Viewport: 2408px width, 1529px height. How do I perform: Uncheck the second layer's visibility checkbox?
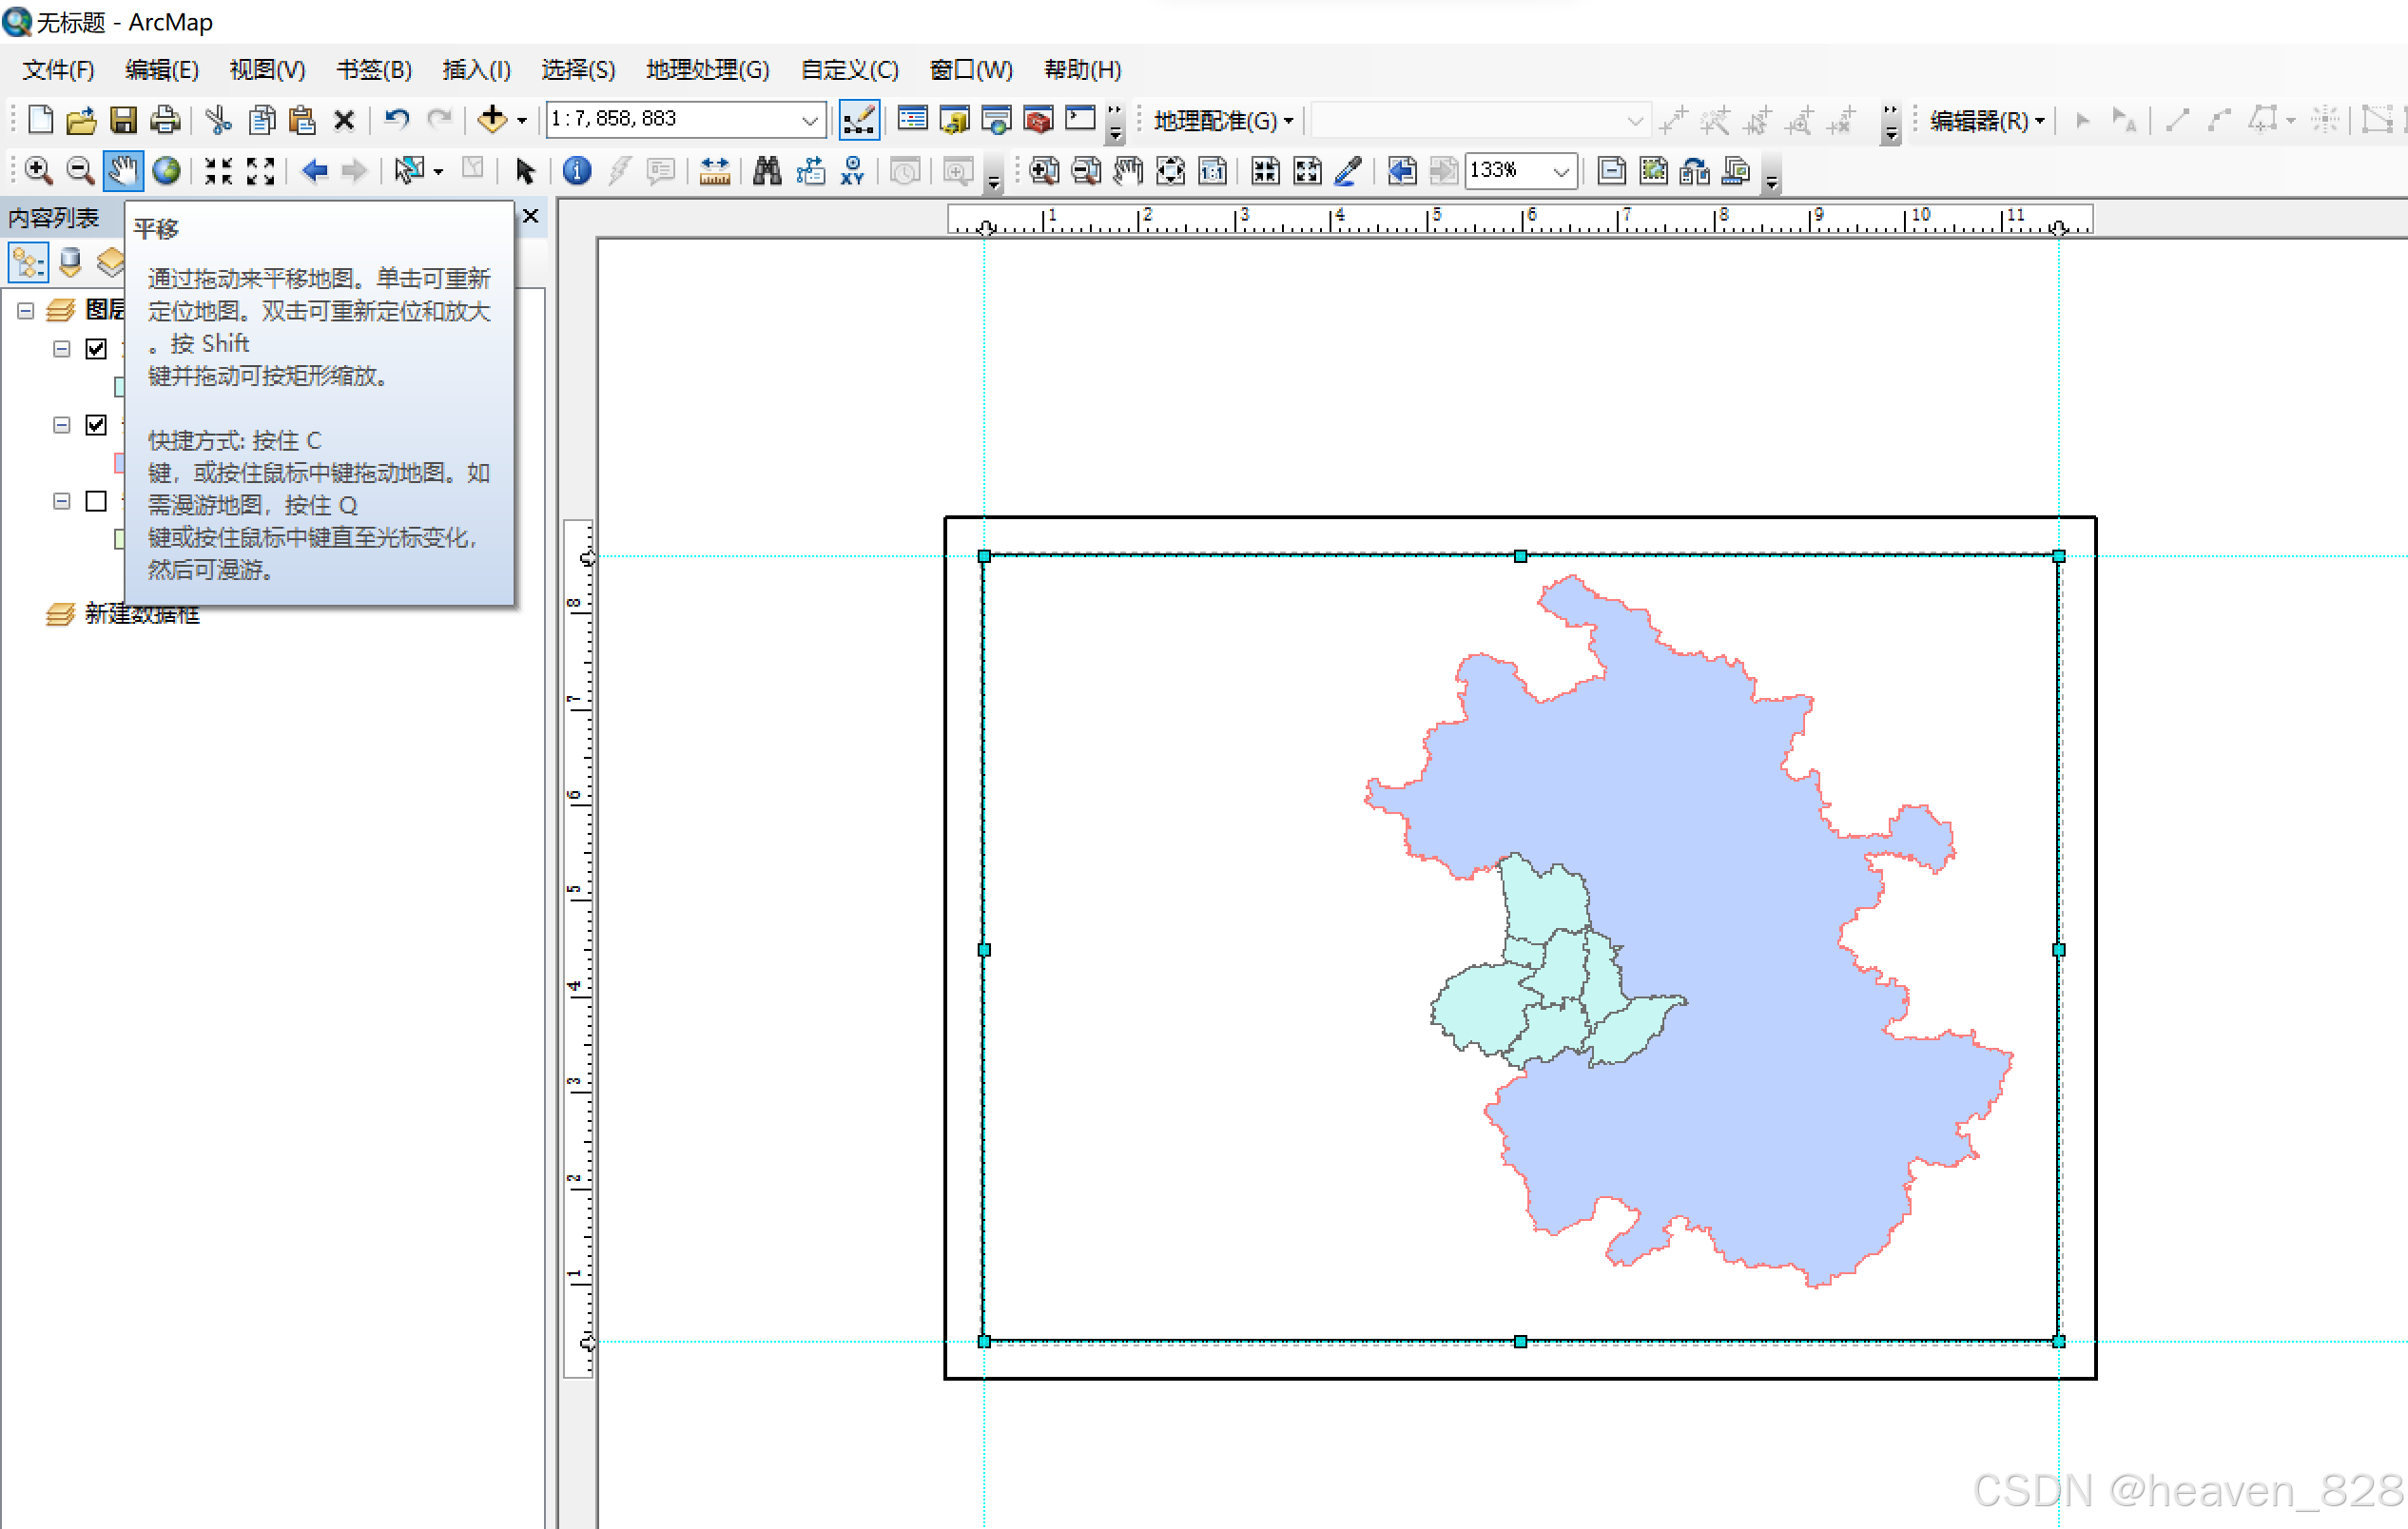[x=96, y=425]
